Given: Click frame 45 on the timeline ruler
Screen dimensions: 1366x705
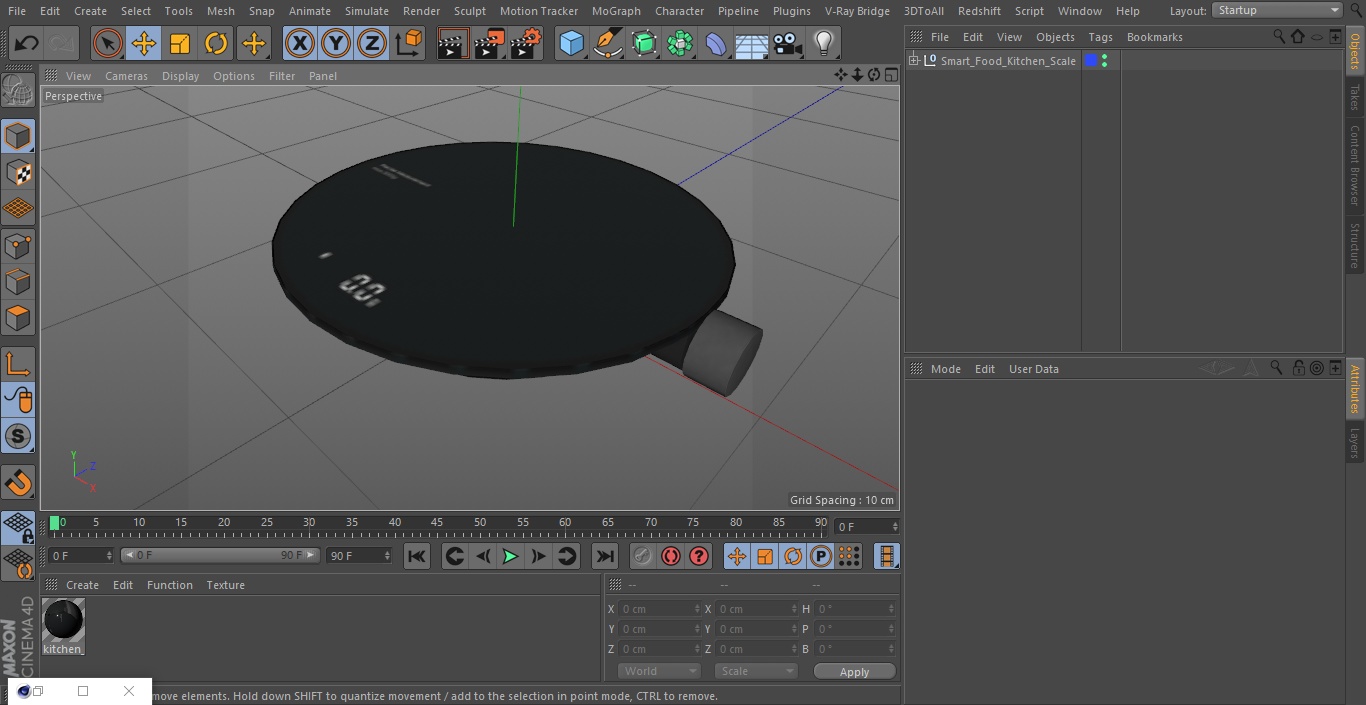Looking at the screenshot, I should tap(437, 523).
